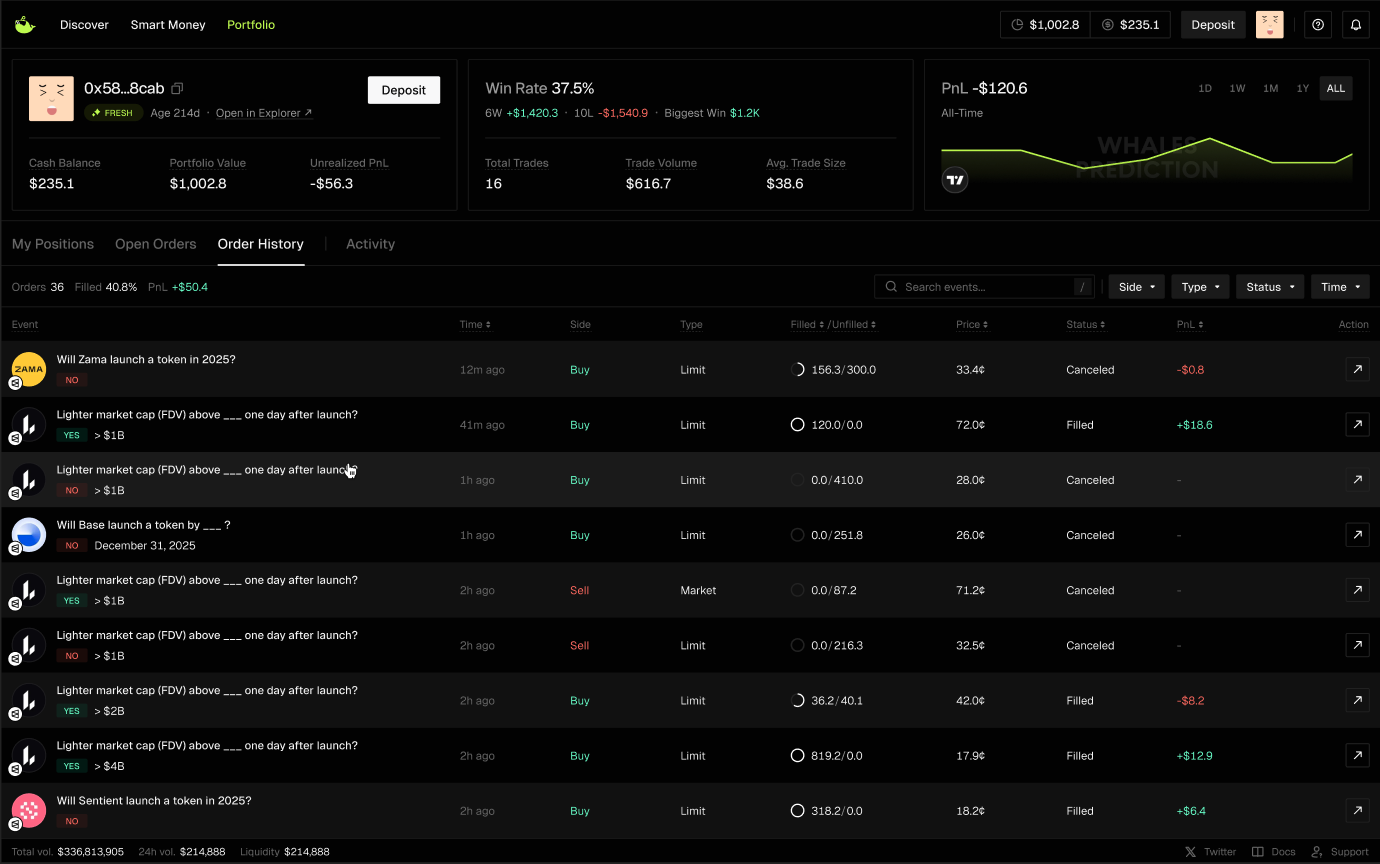
Task: Select the 1M PnL timeframe
Action: tap(1270, 89)
